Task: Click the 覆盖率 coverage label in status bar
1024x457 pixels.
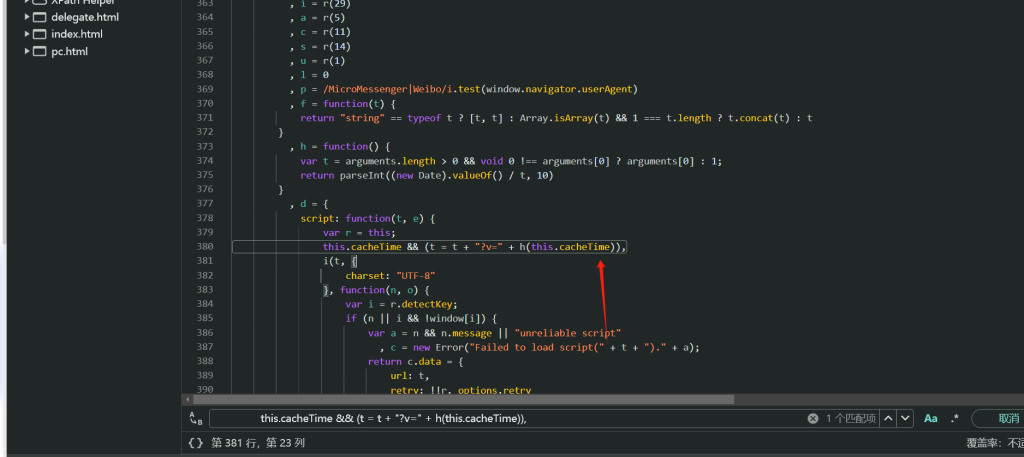Action: (x=984, y=442)
